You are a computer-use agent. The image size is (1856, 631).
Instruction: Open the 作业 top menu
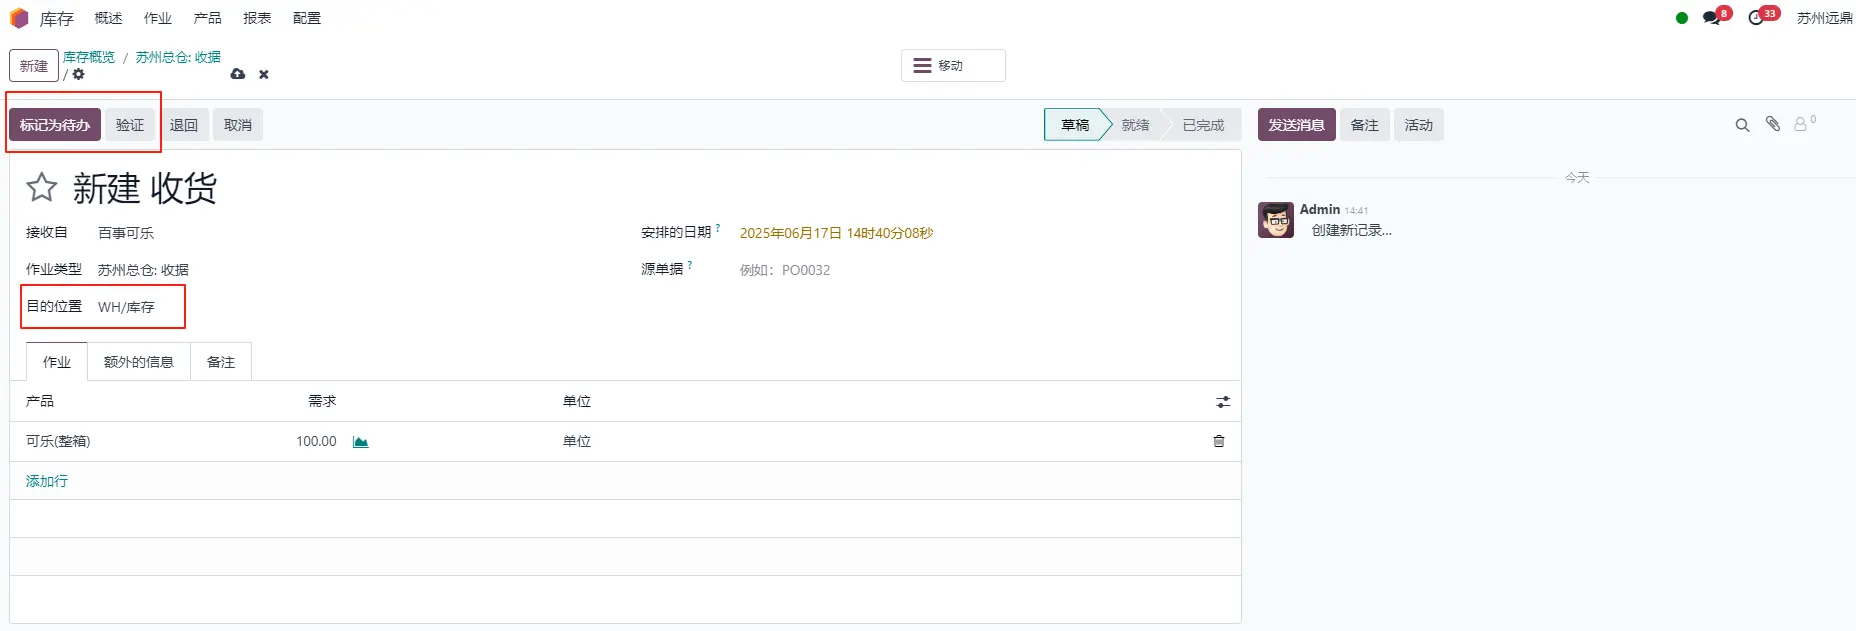click(x=158, y=18)
